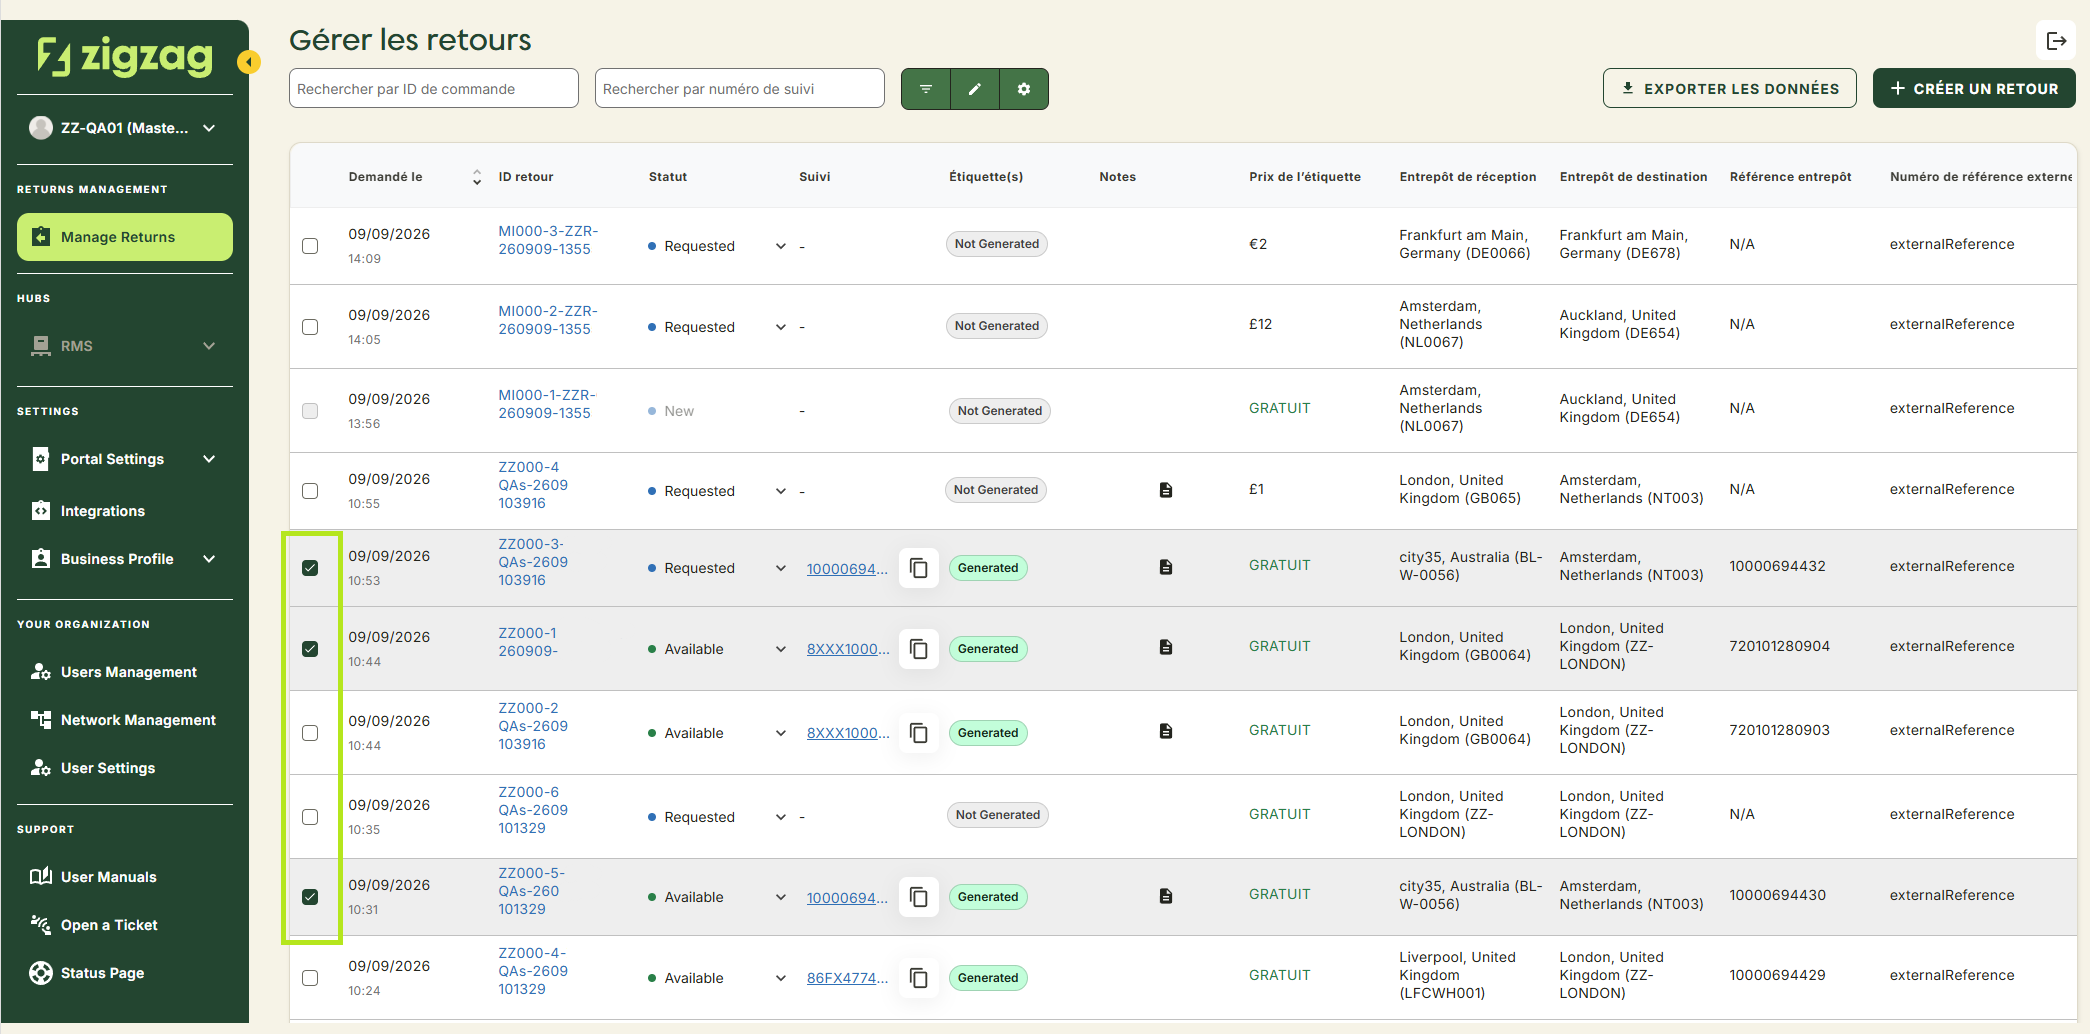Open the Status Page link
This screenshot has width=2090, height=1034.
tap(102, 973)
